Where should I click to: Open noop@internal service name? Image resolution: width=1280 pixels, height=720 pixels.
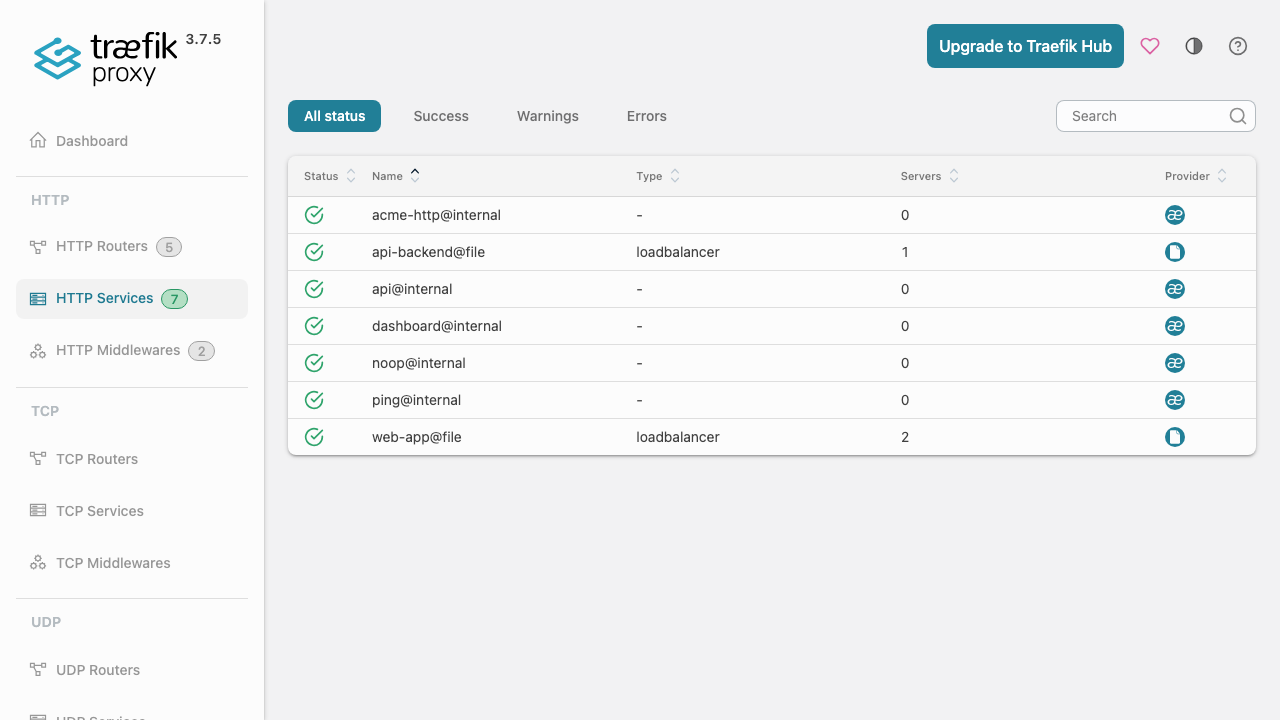pyautogui.click(x=419, y=363)
